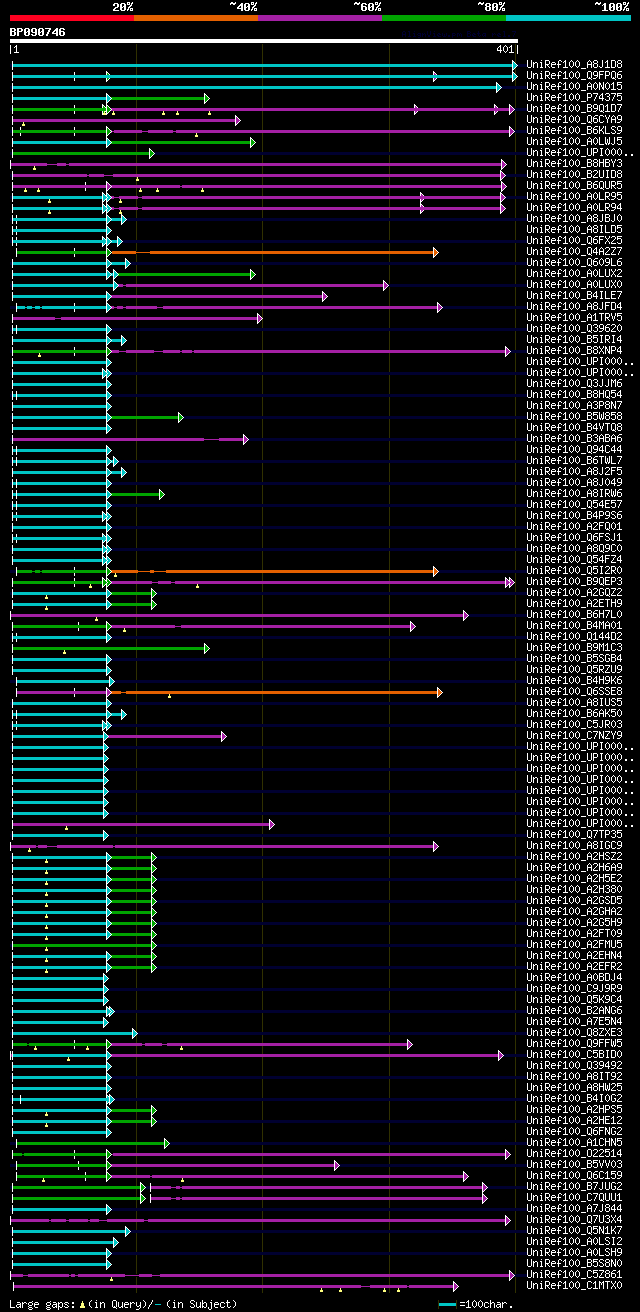Select label UniRef100_Q7U3X4
The width and height of the screenshot is (640, 1312).
574,1219
